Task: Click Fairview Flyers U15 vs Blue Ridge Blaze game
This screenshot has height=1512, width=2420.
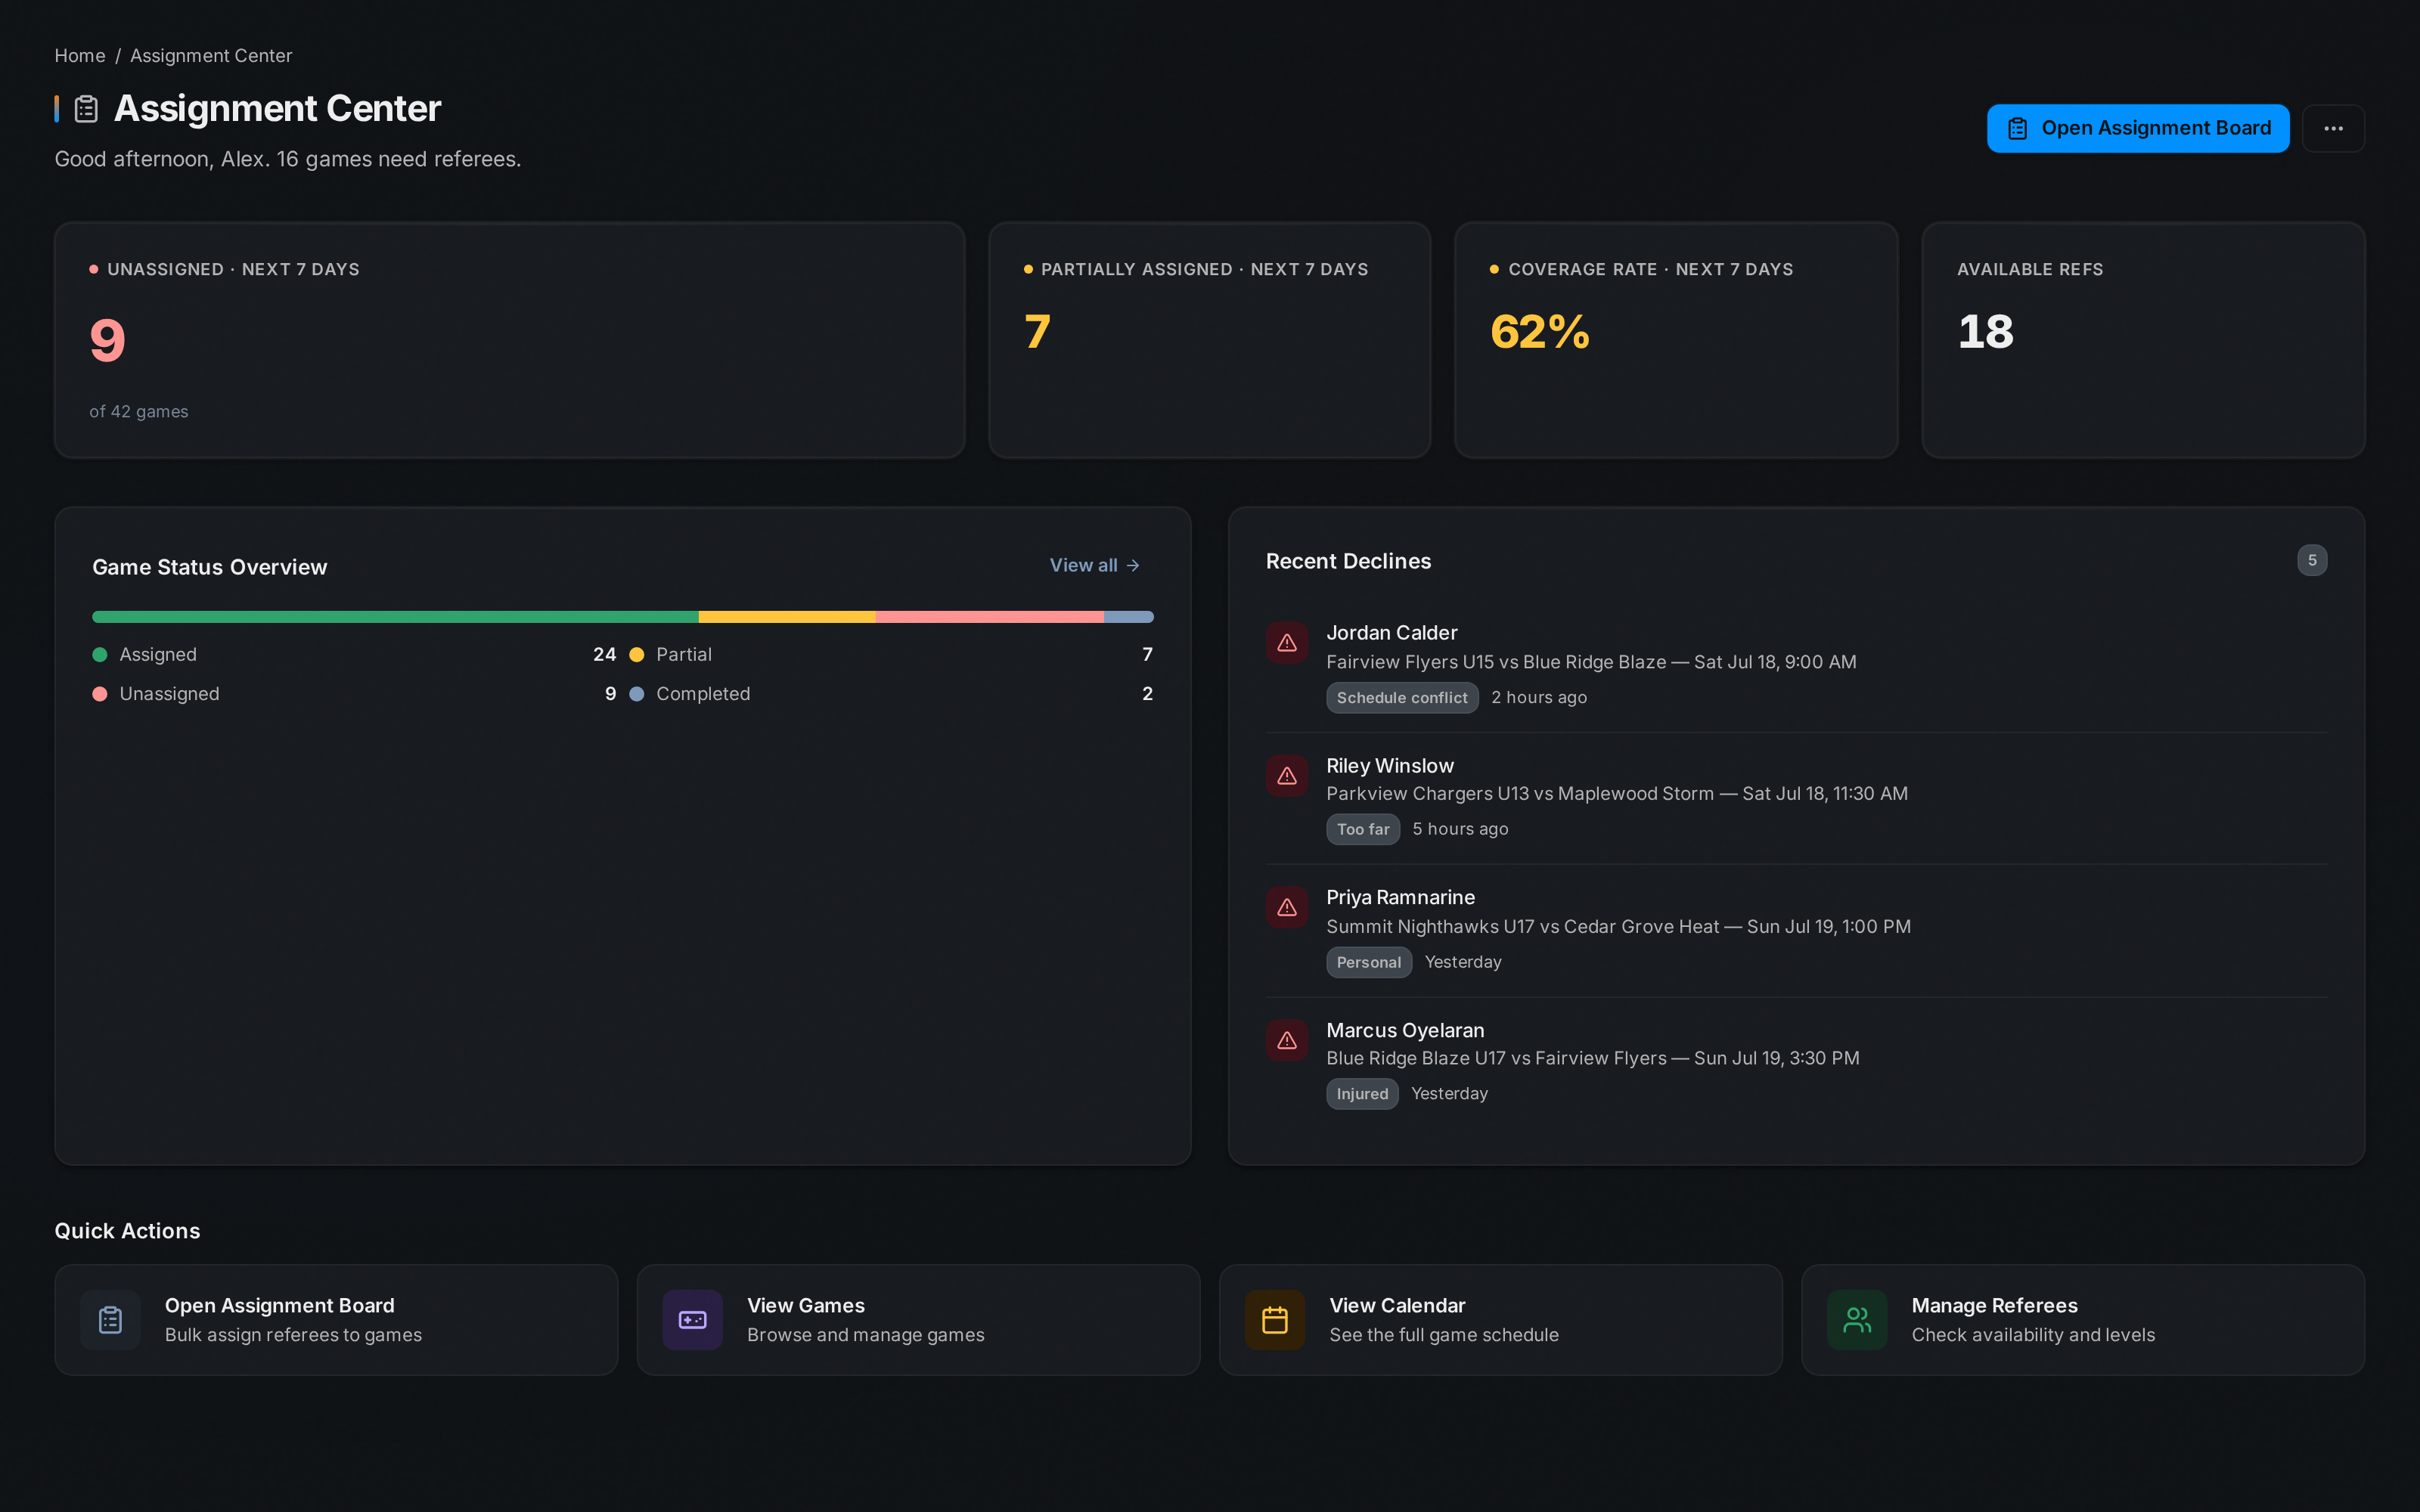Action: click(1591, 662)
